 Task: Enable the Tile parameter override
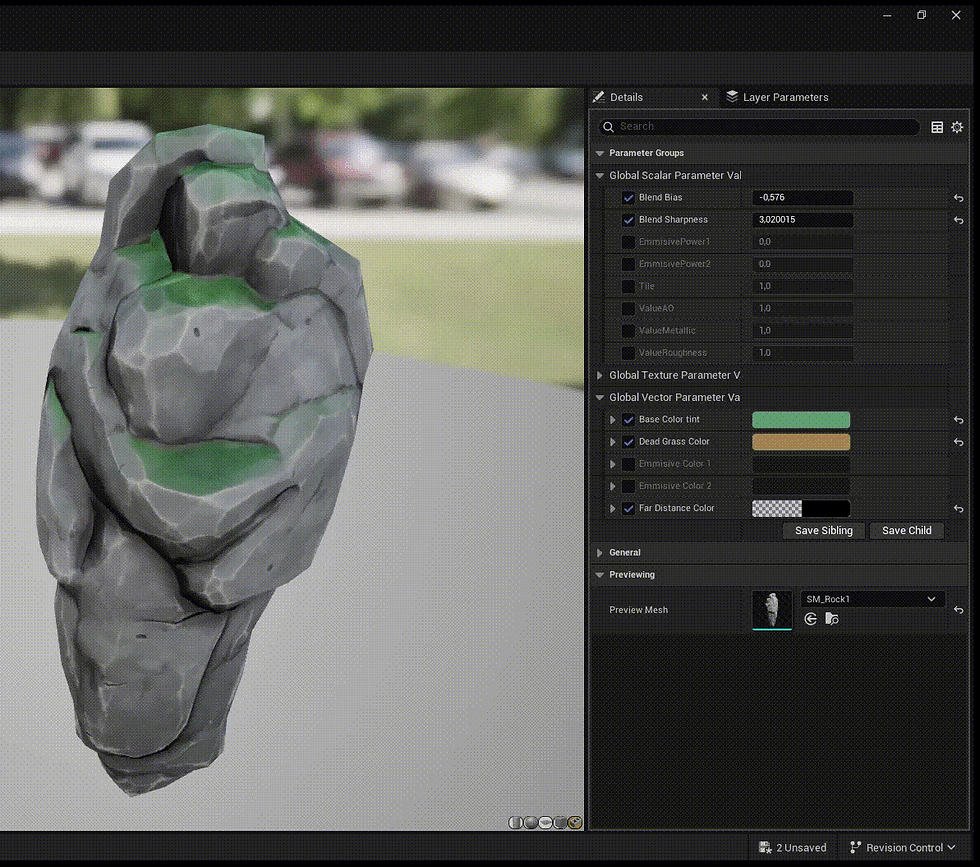point(628,287)
